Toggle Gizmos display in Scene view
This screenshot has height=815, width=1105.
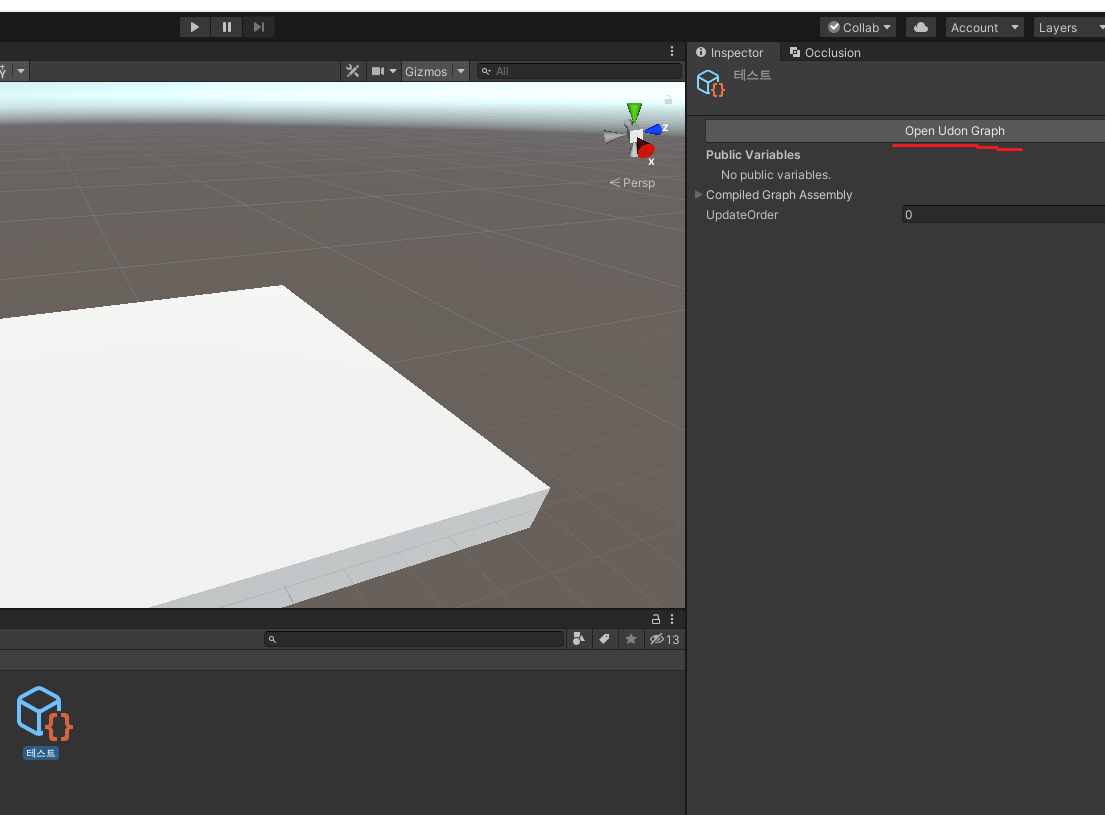(x=426, y=71)
